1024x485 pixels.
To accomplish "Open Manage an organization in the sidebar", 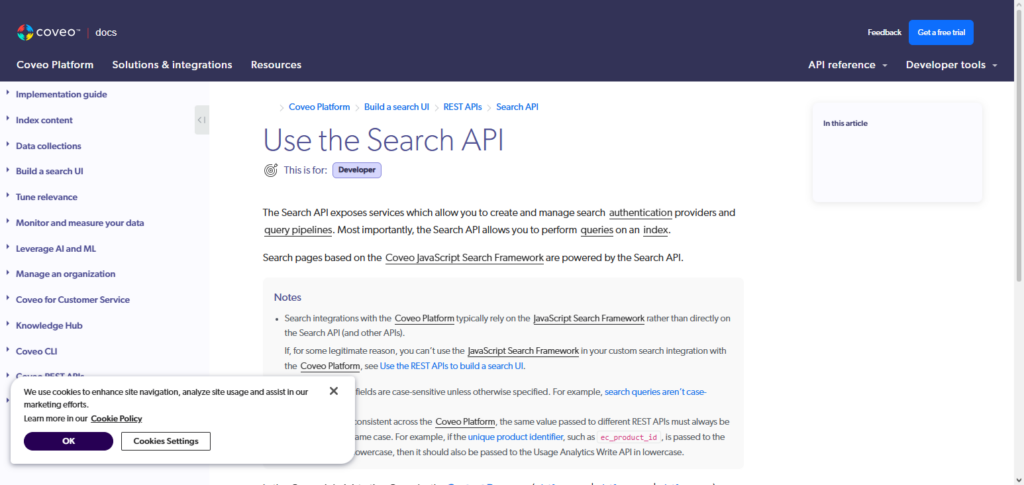I will pos(65,274).
